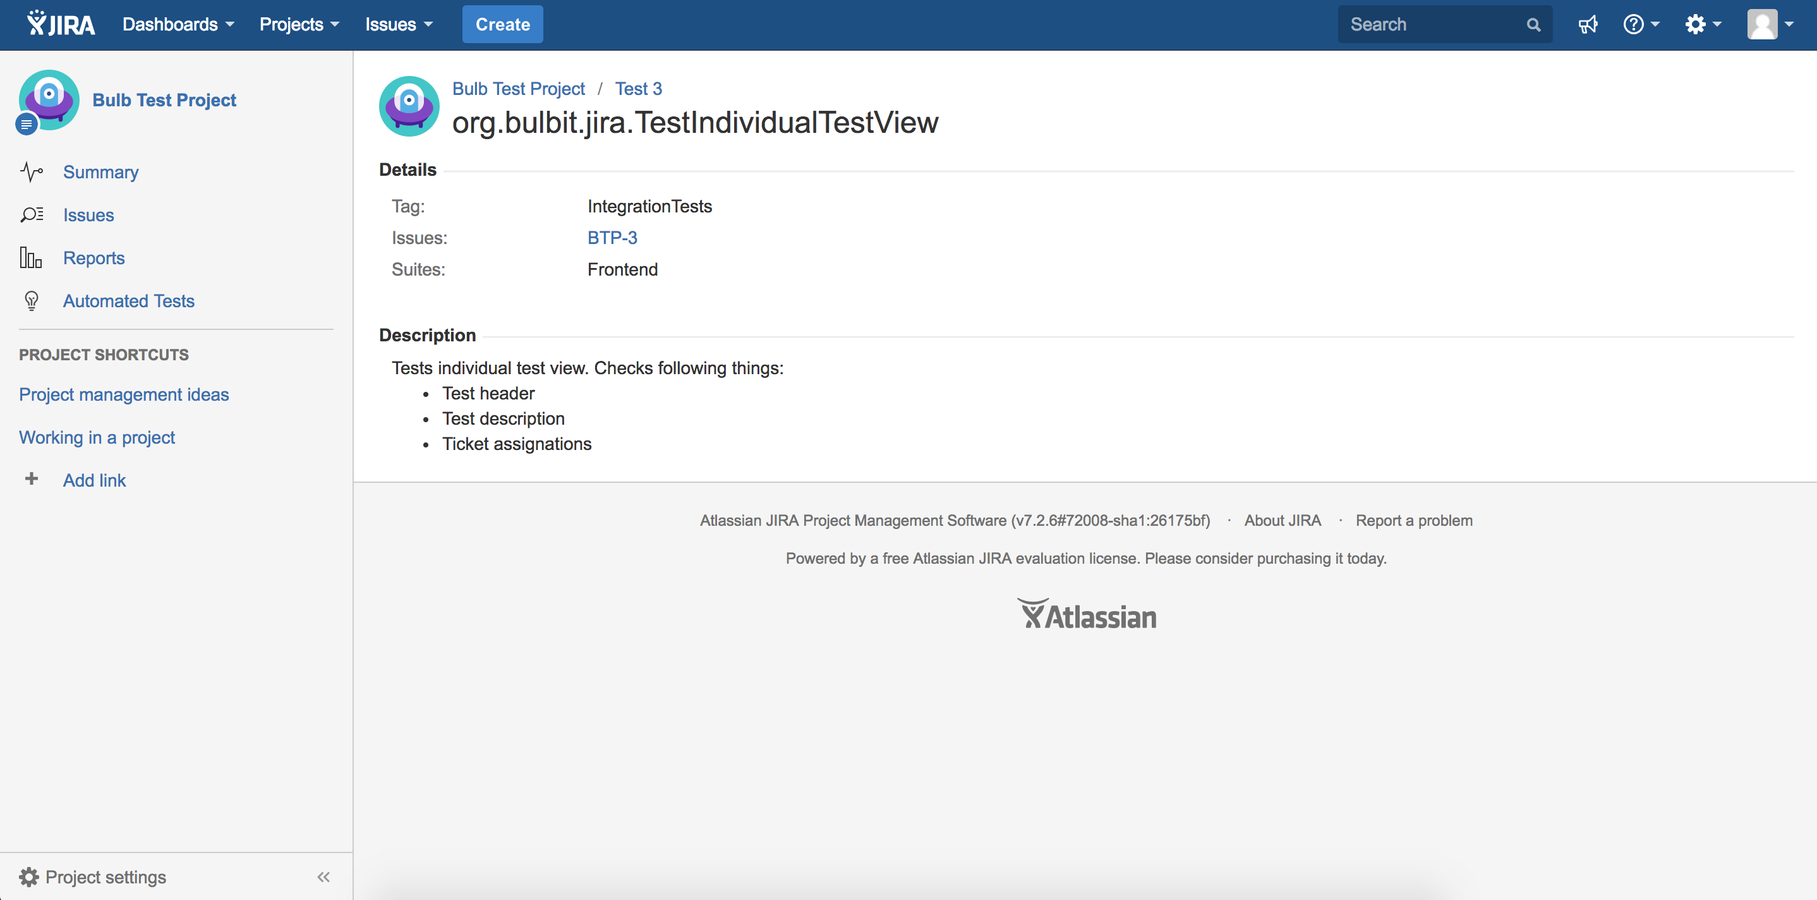This screenshot has height=900, width=1817.
Task: Click the About JIRA footer link
Action: point(1282,521)
